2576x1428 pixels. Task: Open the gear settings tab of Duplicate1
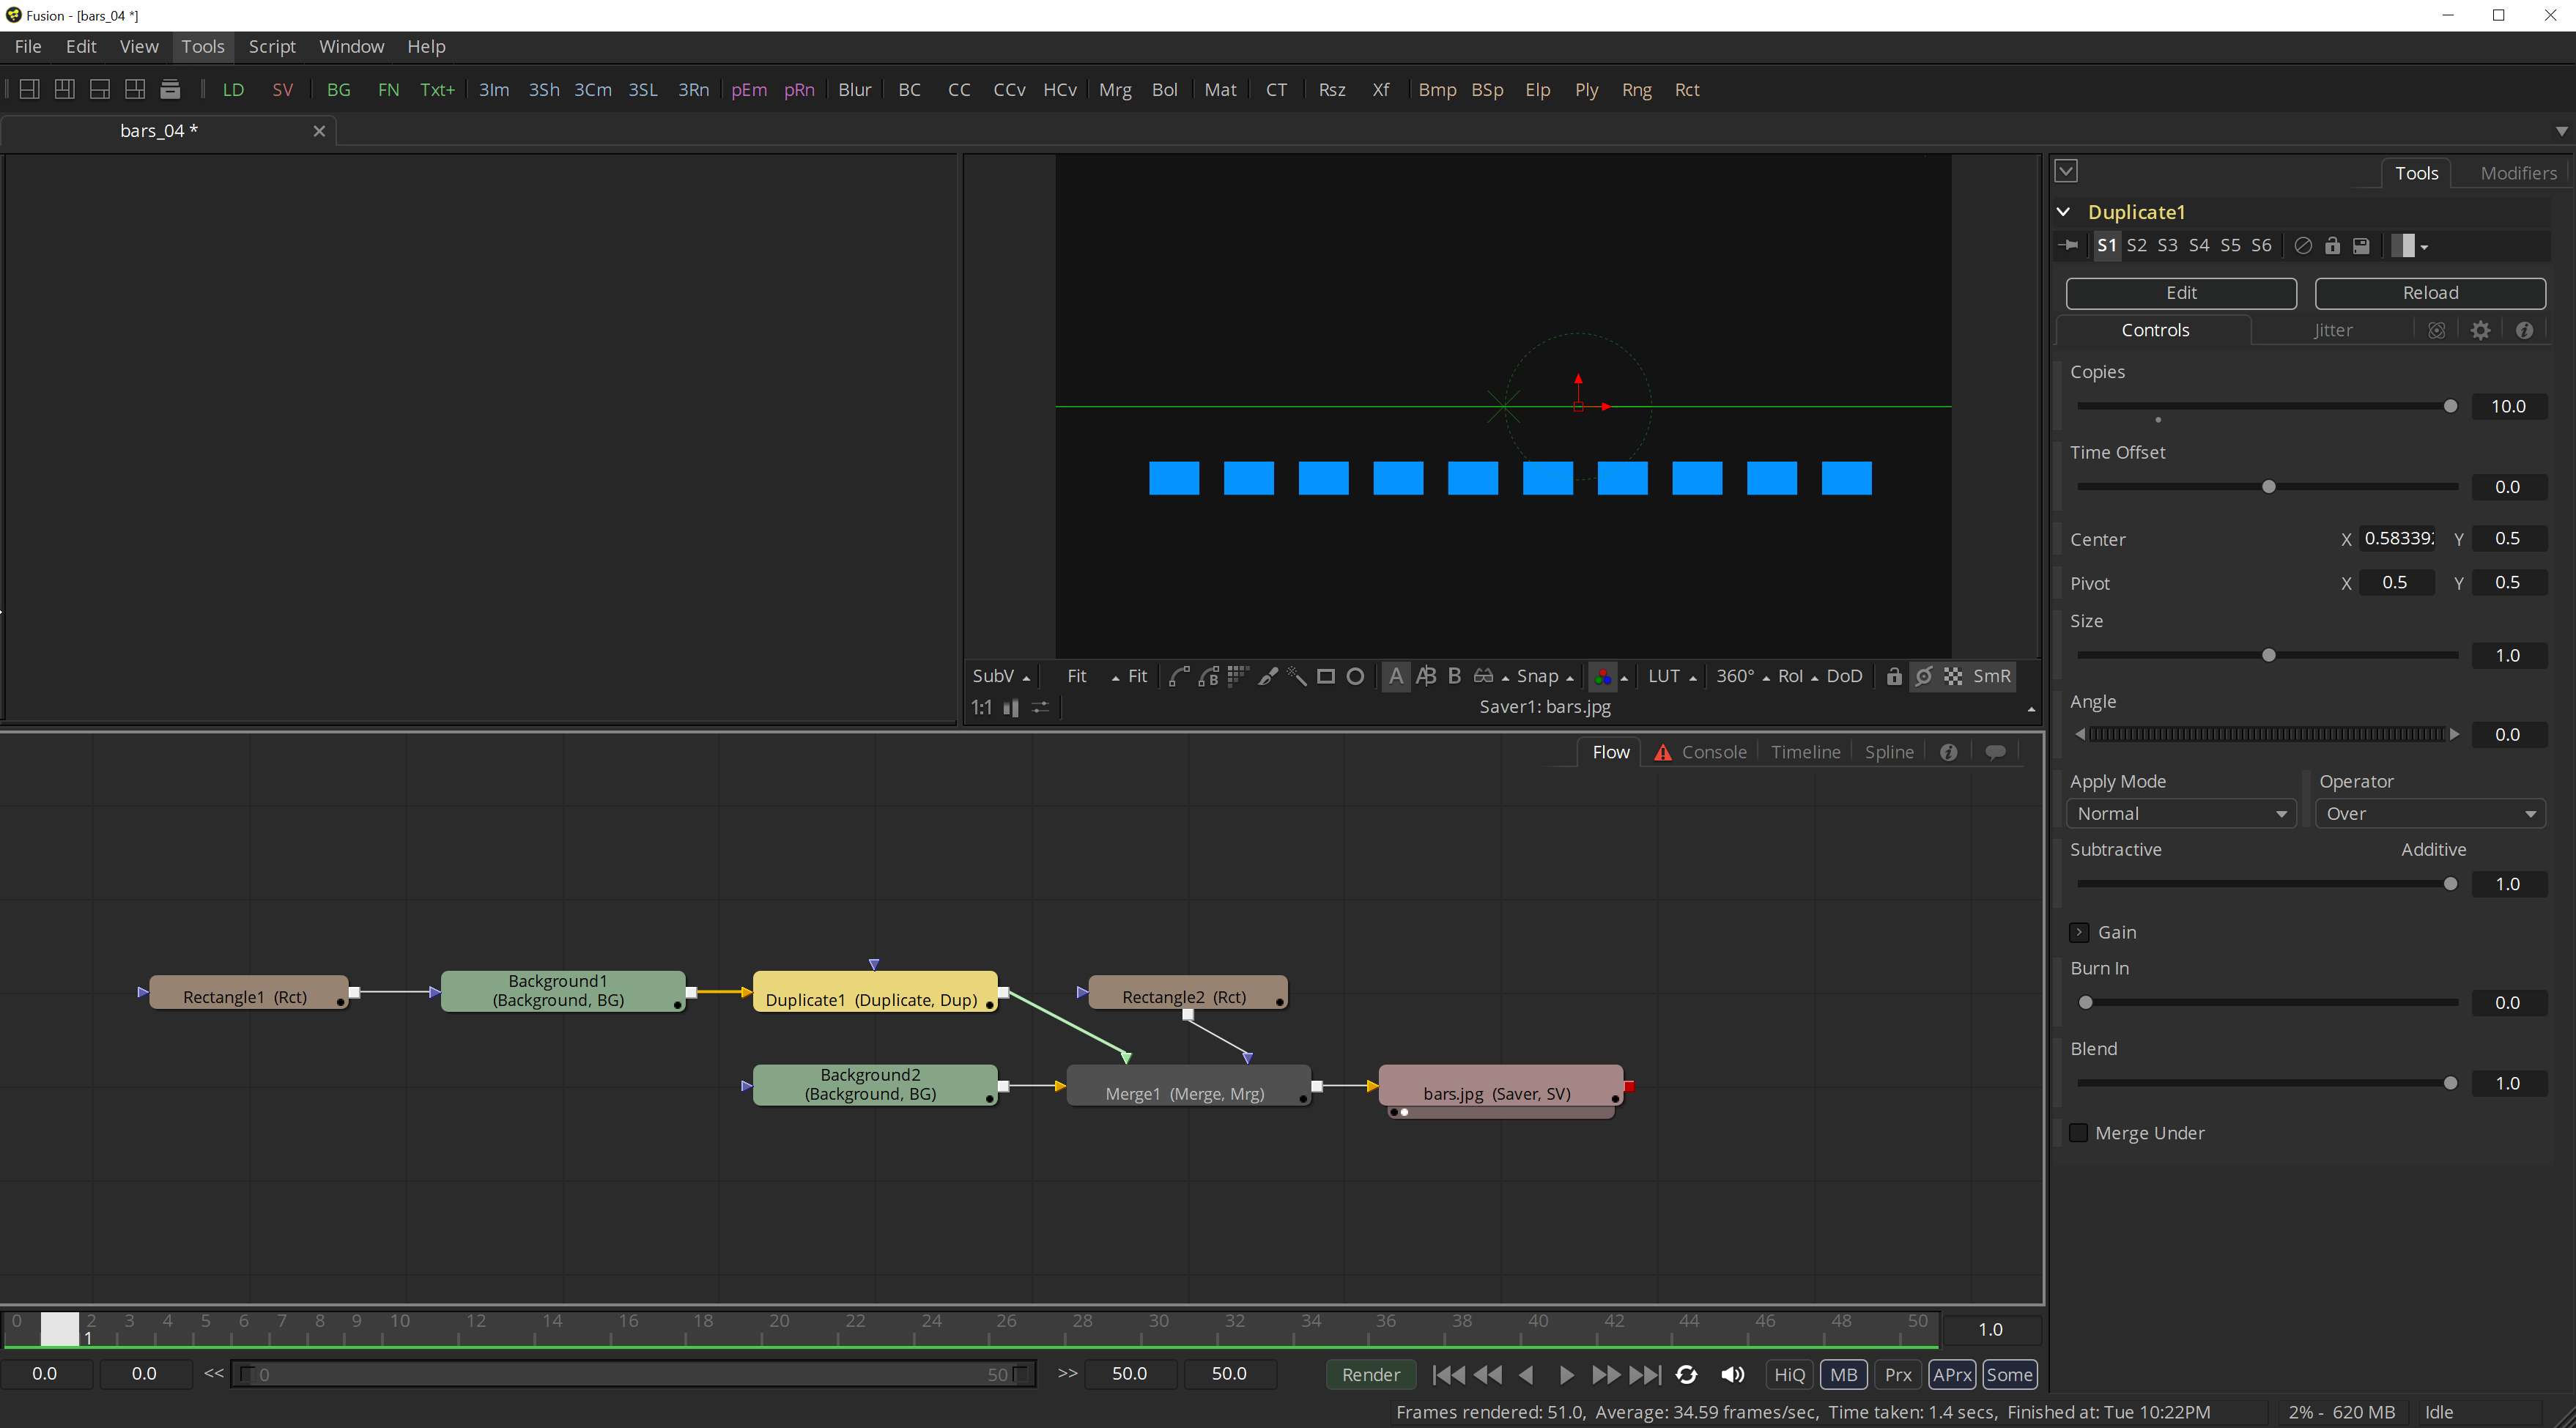pyautogui.click(x=2480, y=330)
